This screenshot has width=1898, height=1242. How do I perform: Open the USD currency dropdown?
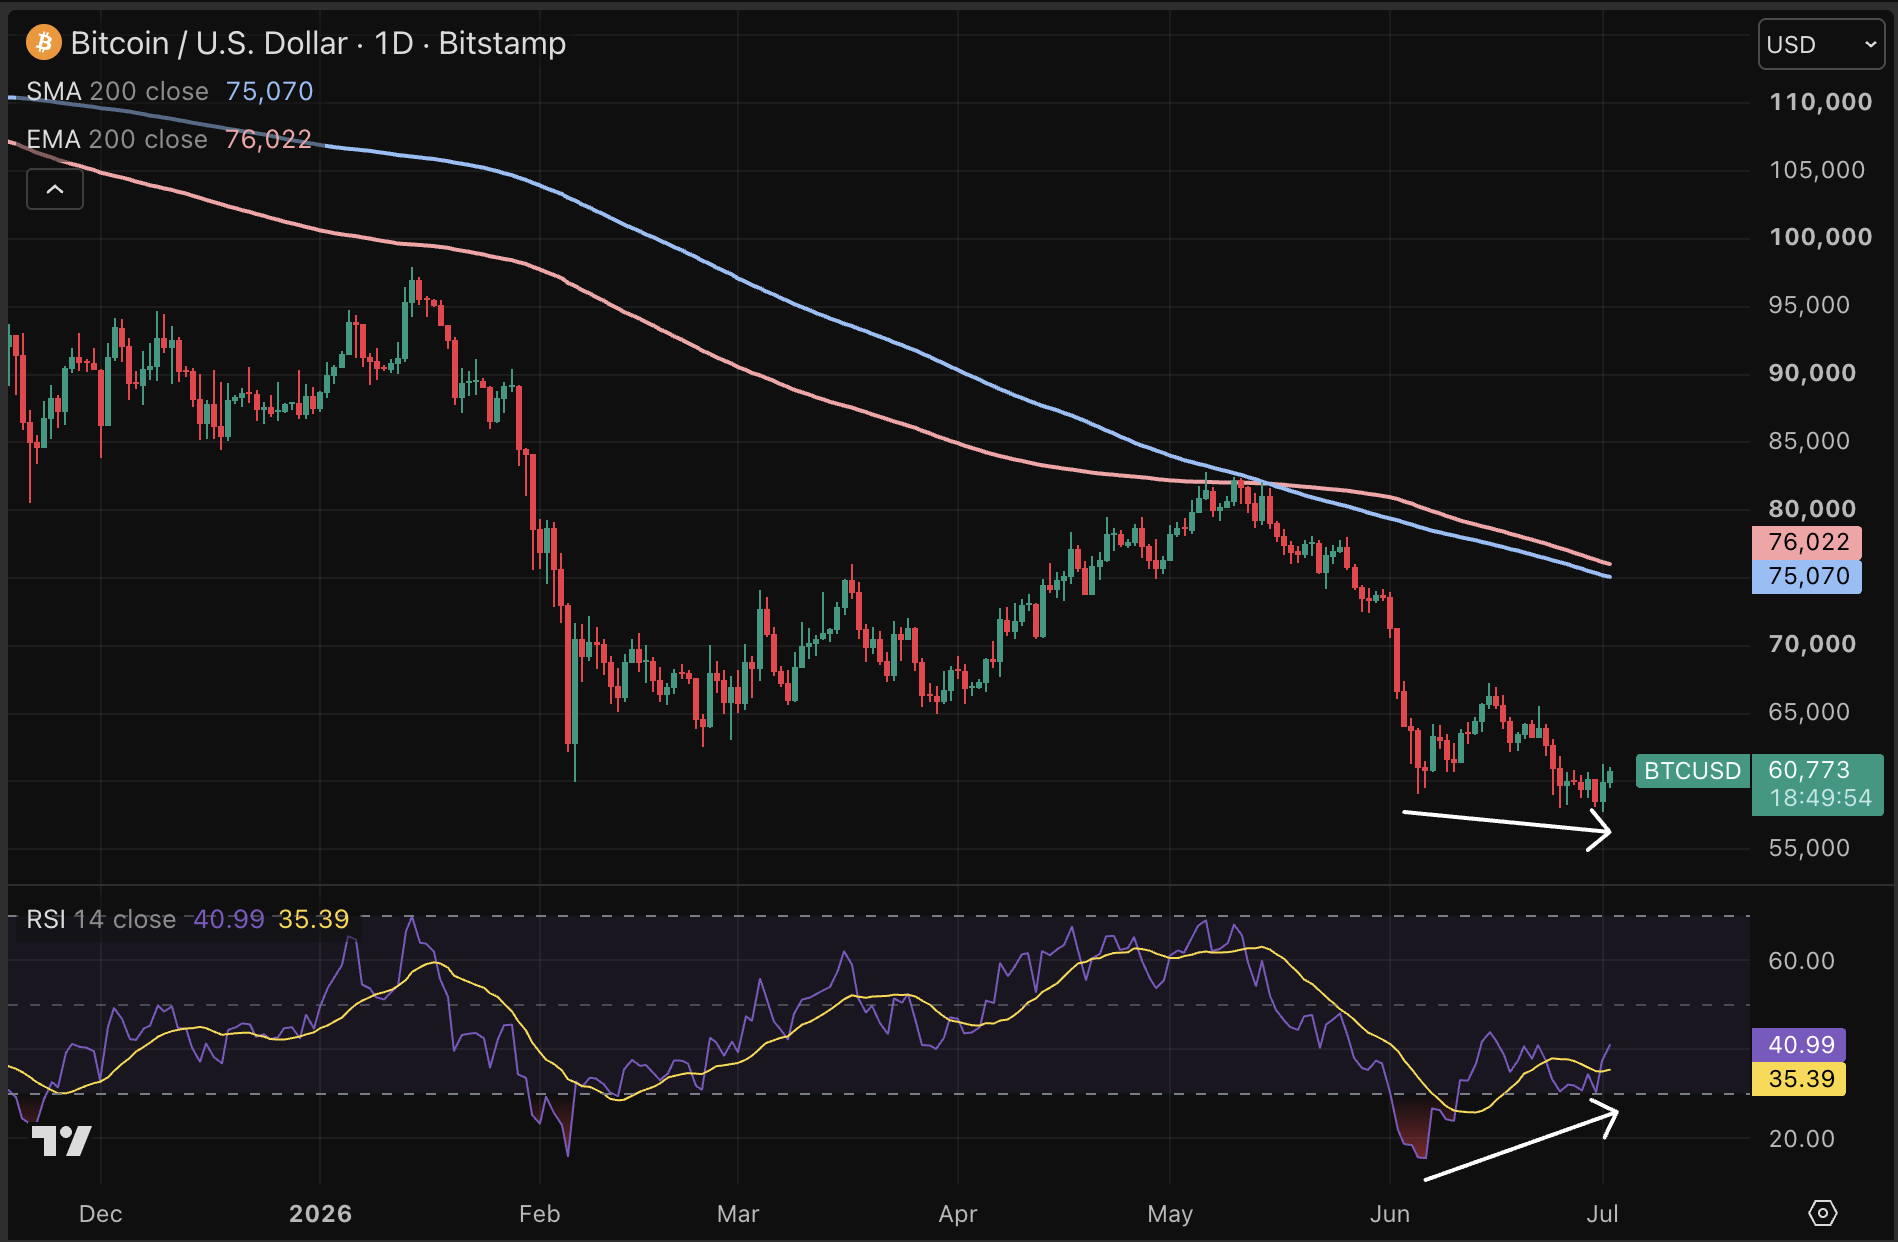[x=1821, y=45]
